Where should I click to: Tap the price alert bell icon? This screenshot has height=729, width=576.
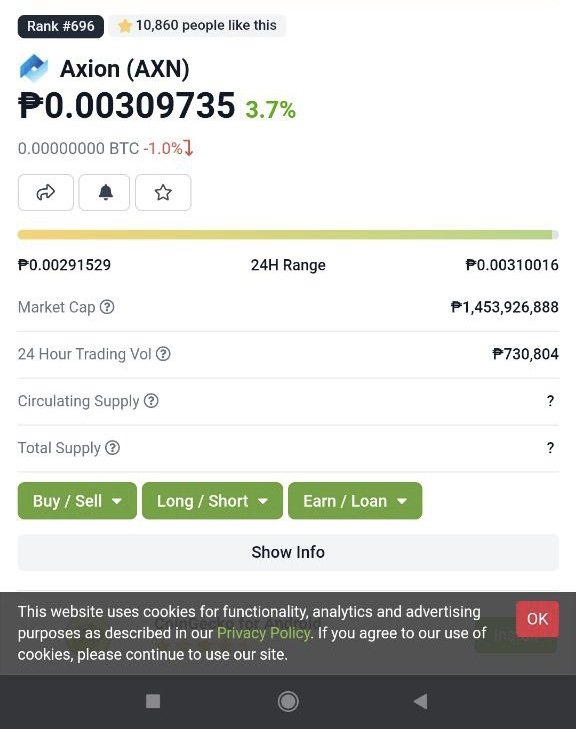(104, 192)
